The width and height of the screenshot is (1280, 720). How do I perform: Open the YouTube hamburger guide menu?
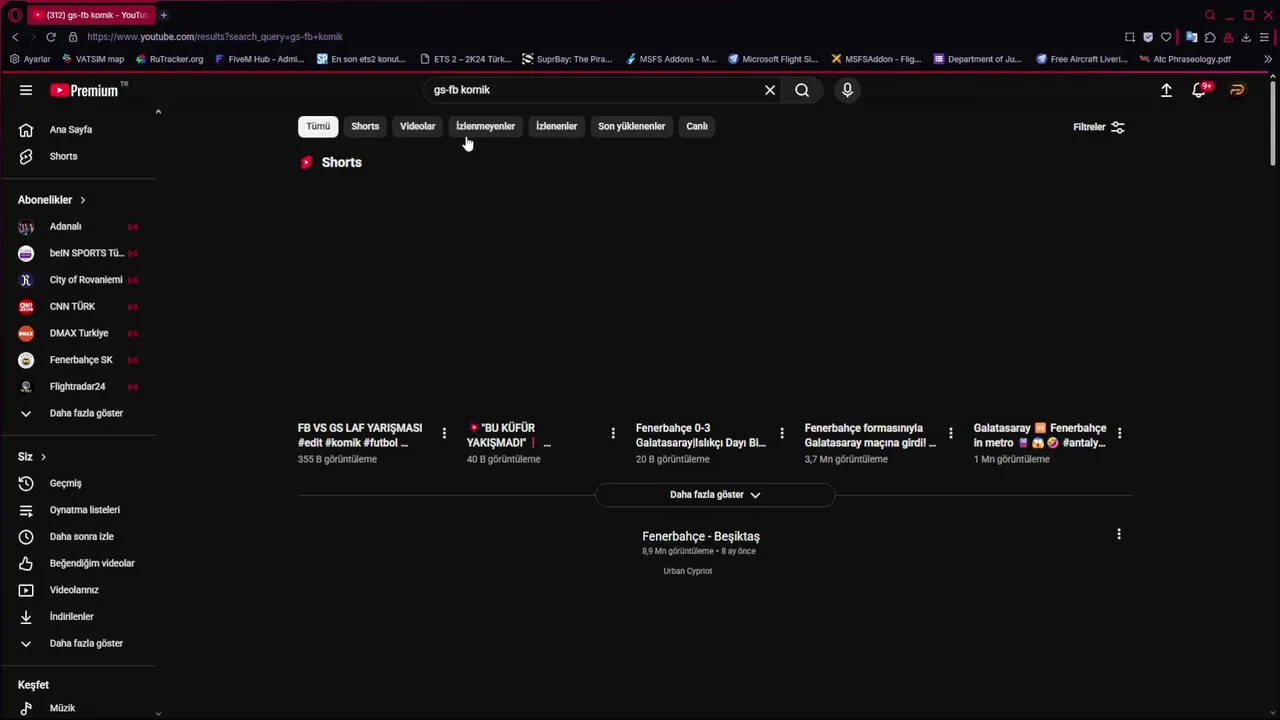pos(26,90)
